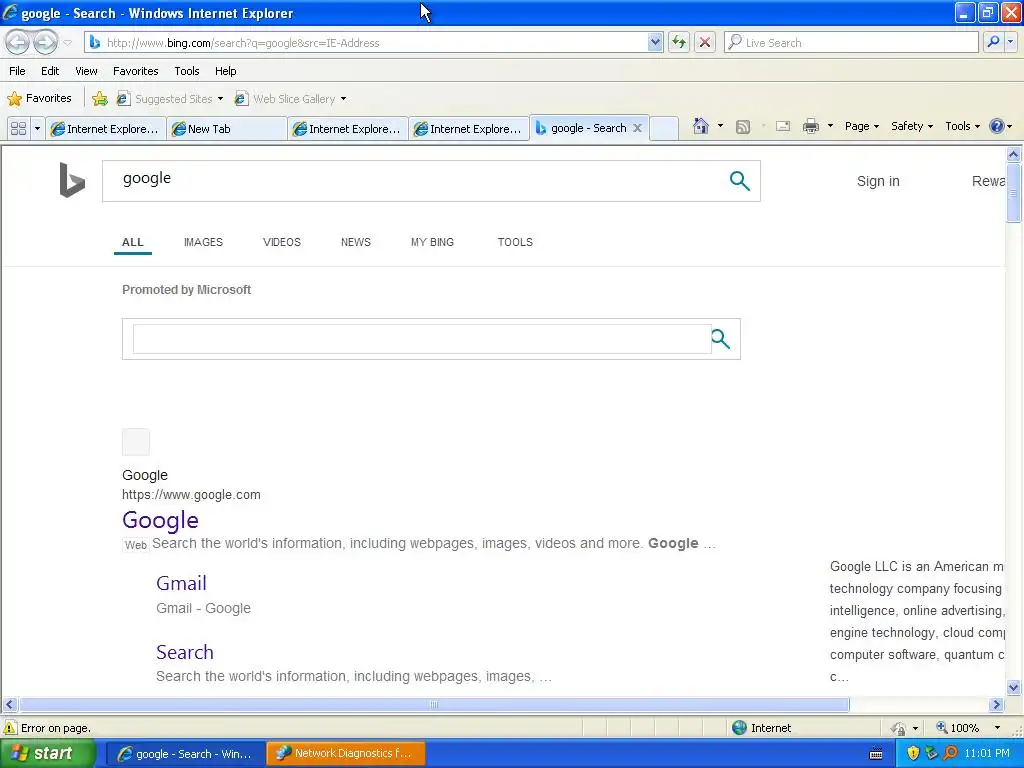Expand the address bar URL dropdown
This screenshot has height=768, width=1024.
coord(655,42)
